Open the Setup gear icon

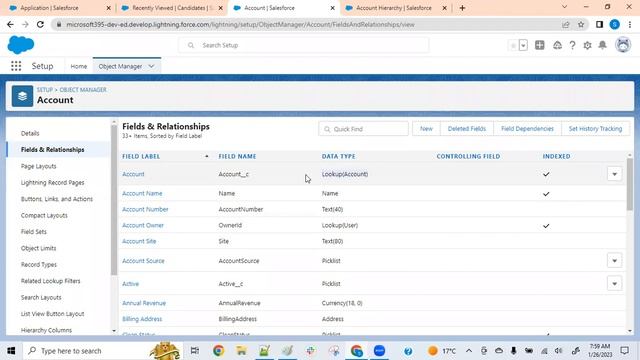pyautogui.click(x=587, y=45)
